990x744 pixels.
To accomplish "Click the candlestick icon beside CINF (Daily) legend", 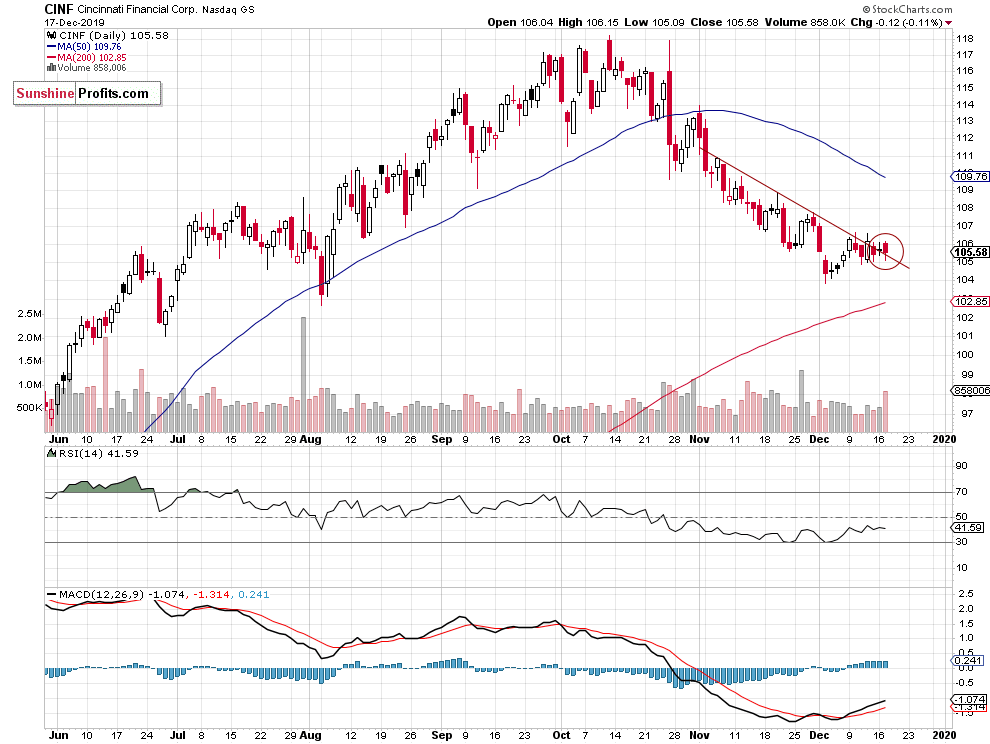I will point(51,36).
